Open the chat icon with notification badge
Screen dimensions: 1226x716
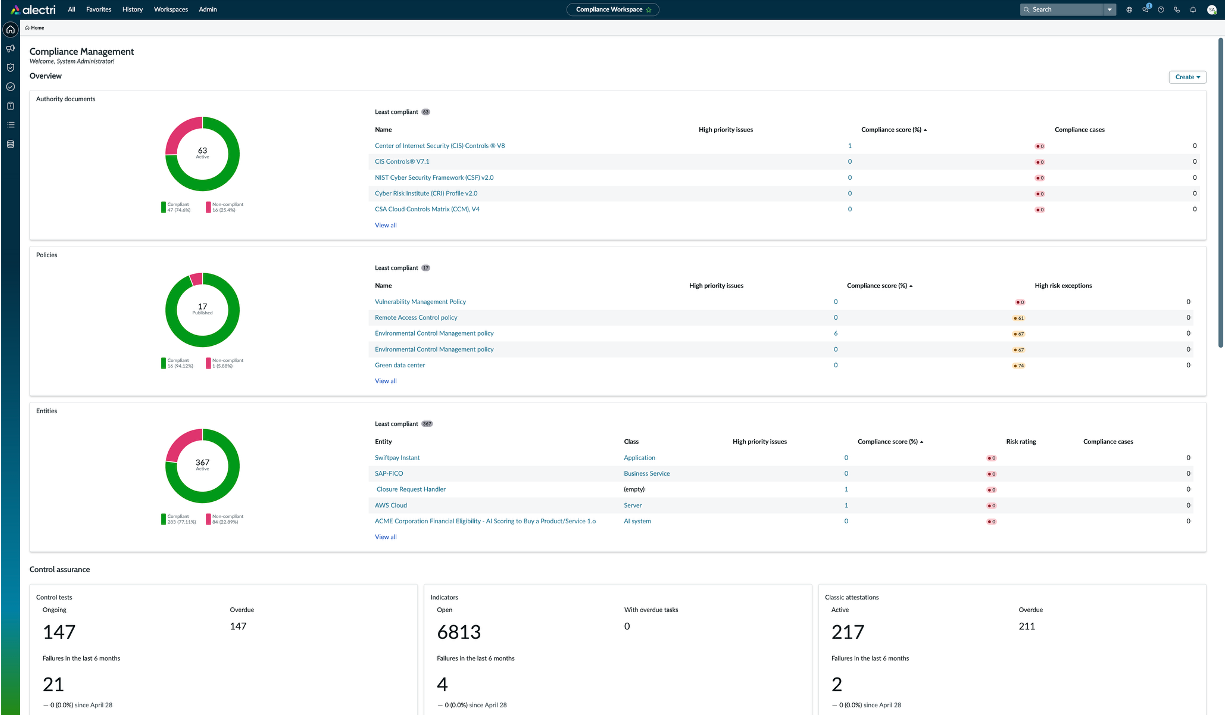(1146, 9)
